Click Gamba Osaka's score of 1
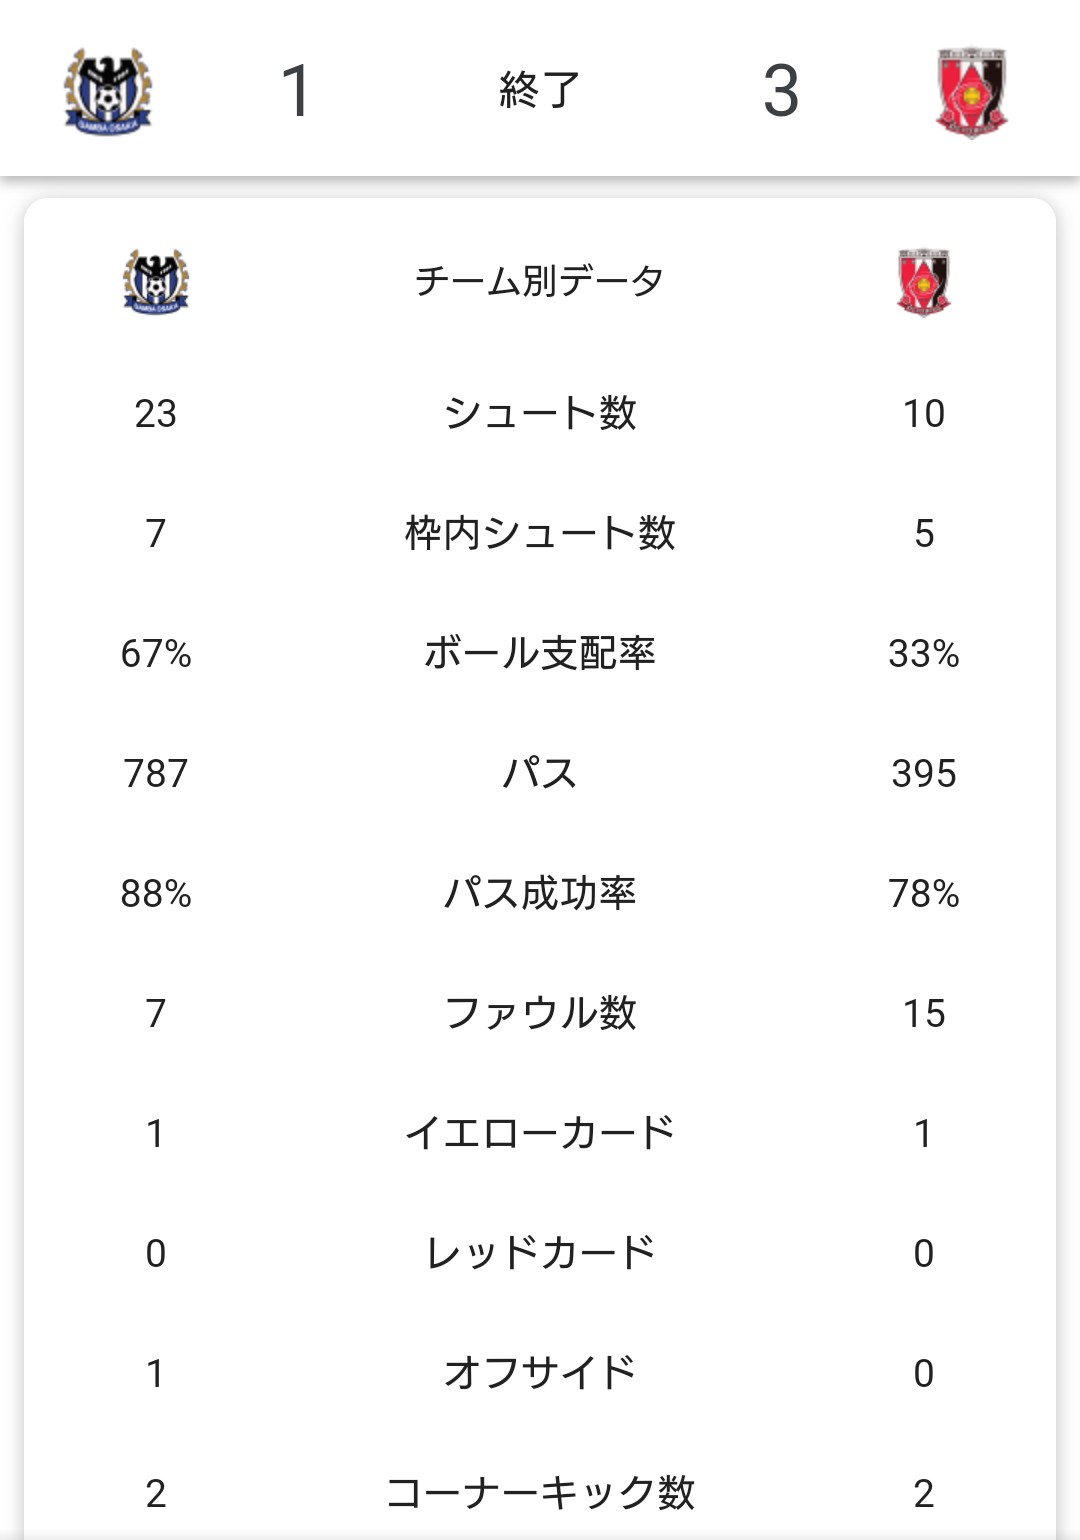Image resolution: width=1080 pixels, height=1540 pixels. pos(297,91)
